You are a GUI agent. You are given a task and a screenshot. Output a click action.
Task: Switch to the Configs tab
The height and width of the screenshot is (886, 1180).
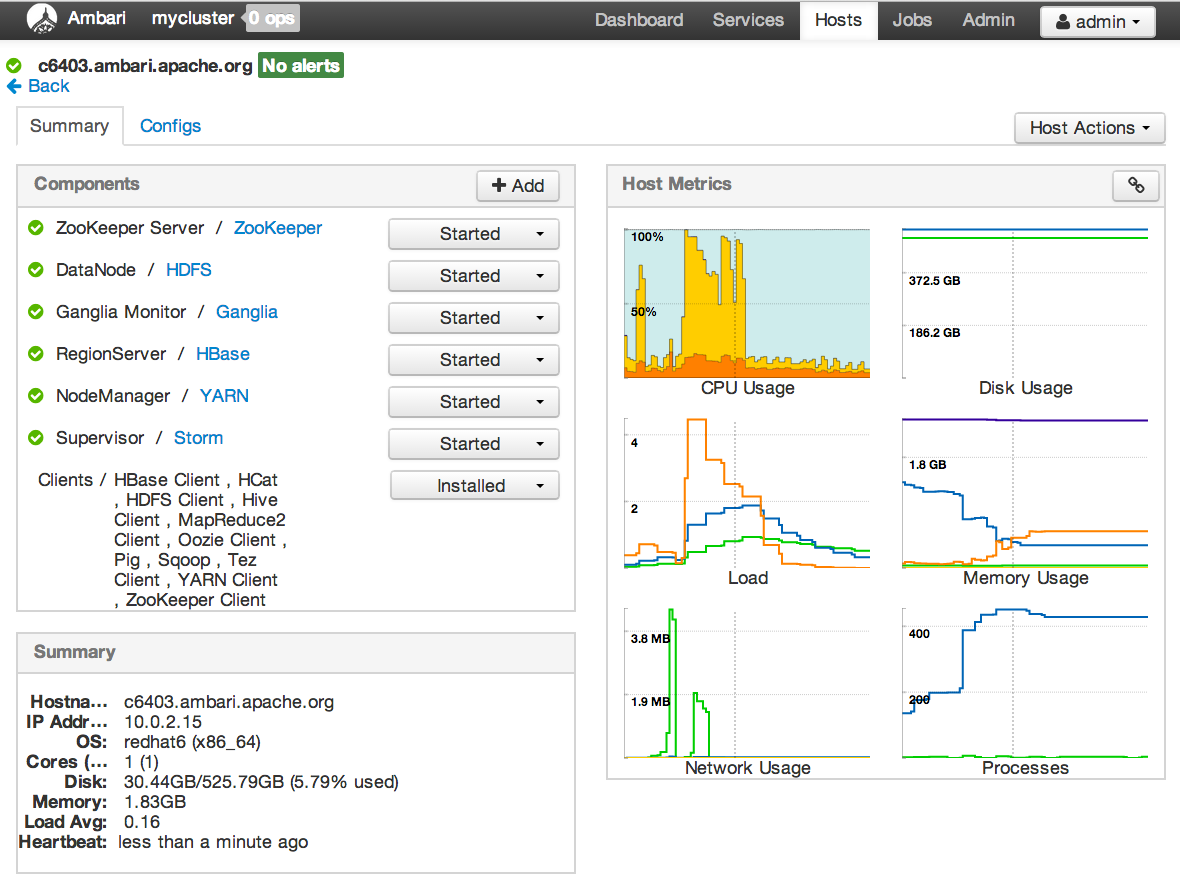170,126
